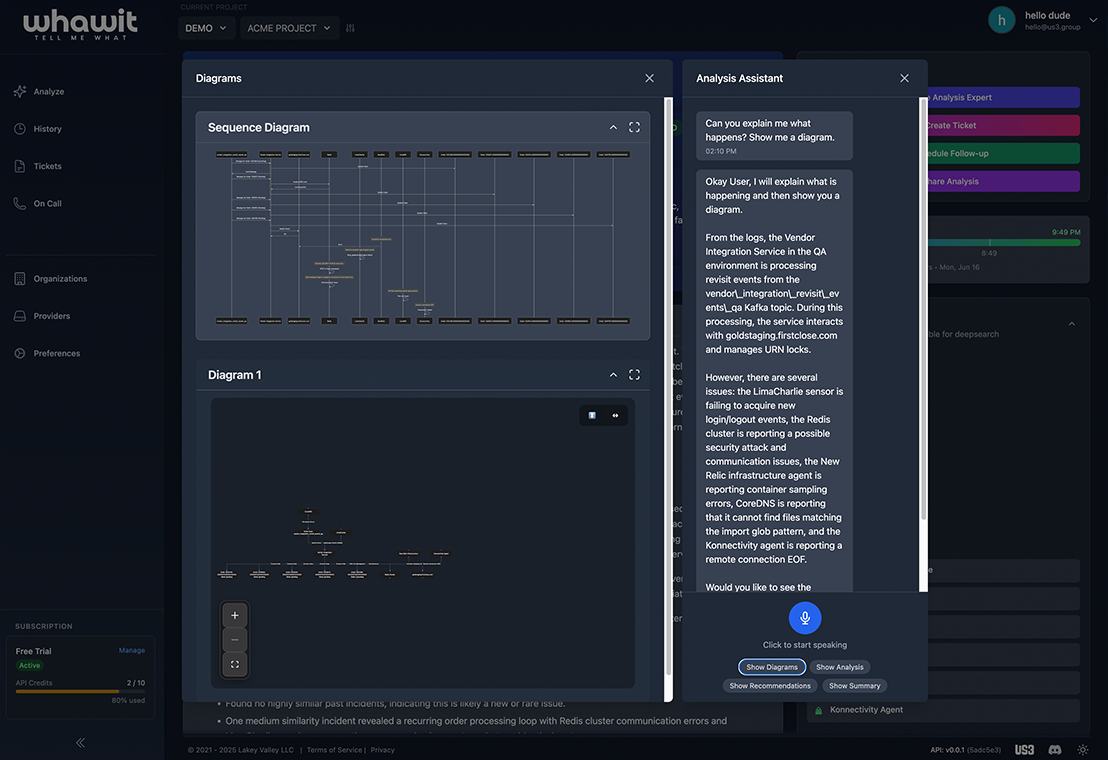Click the green timeline bar
1108x760 pixels.
[x=1003, y=243]
